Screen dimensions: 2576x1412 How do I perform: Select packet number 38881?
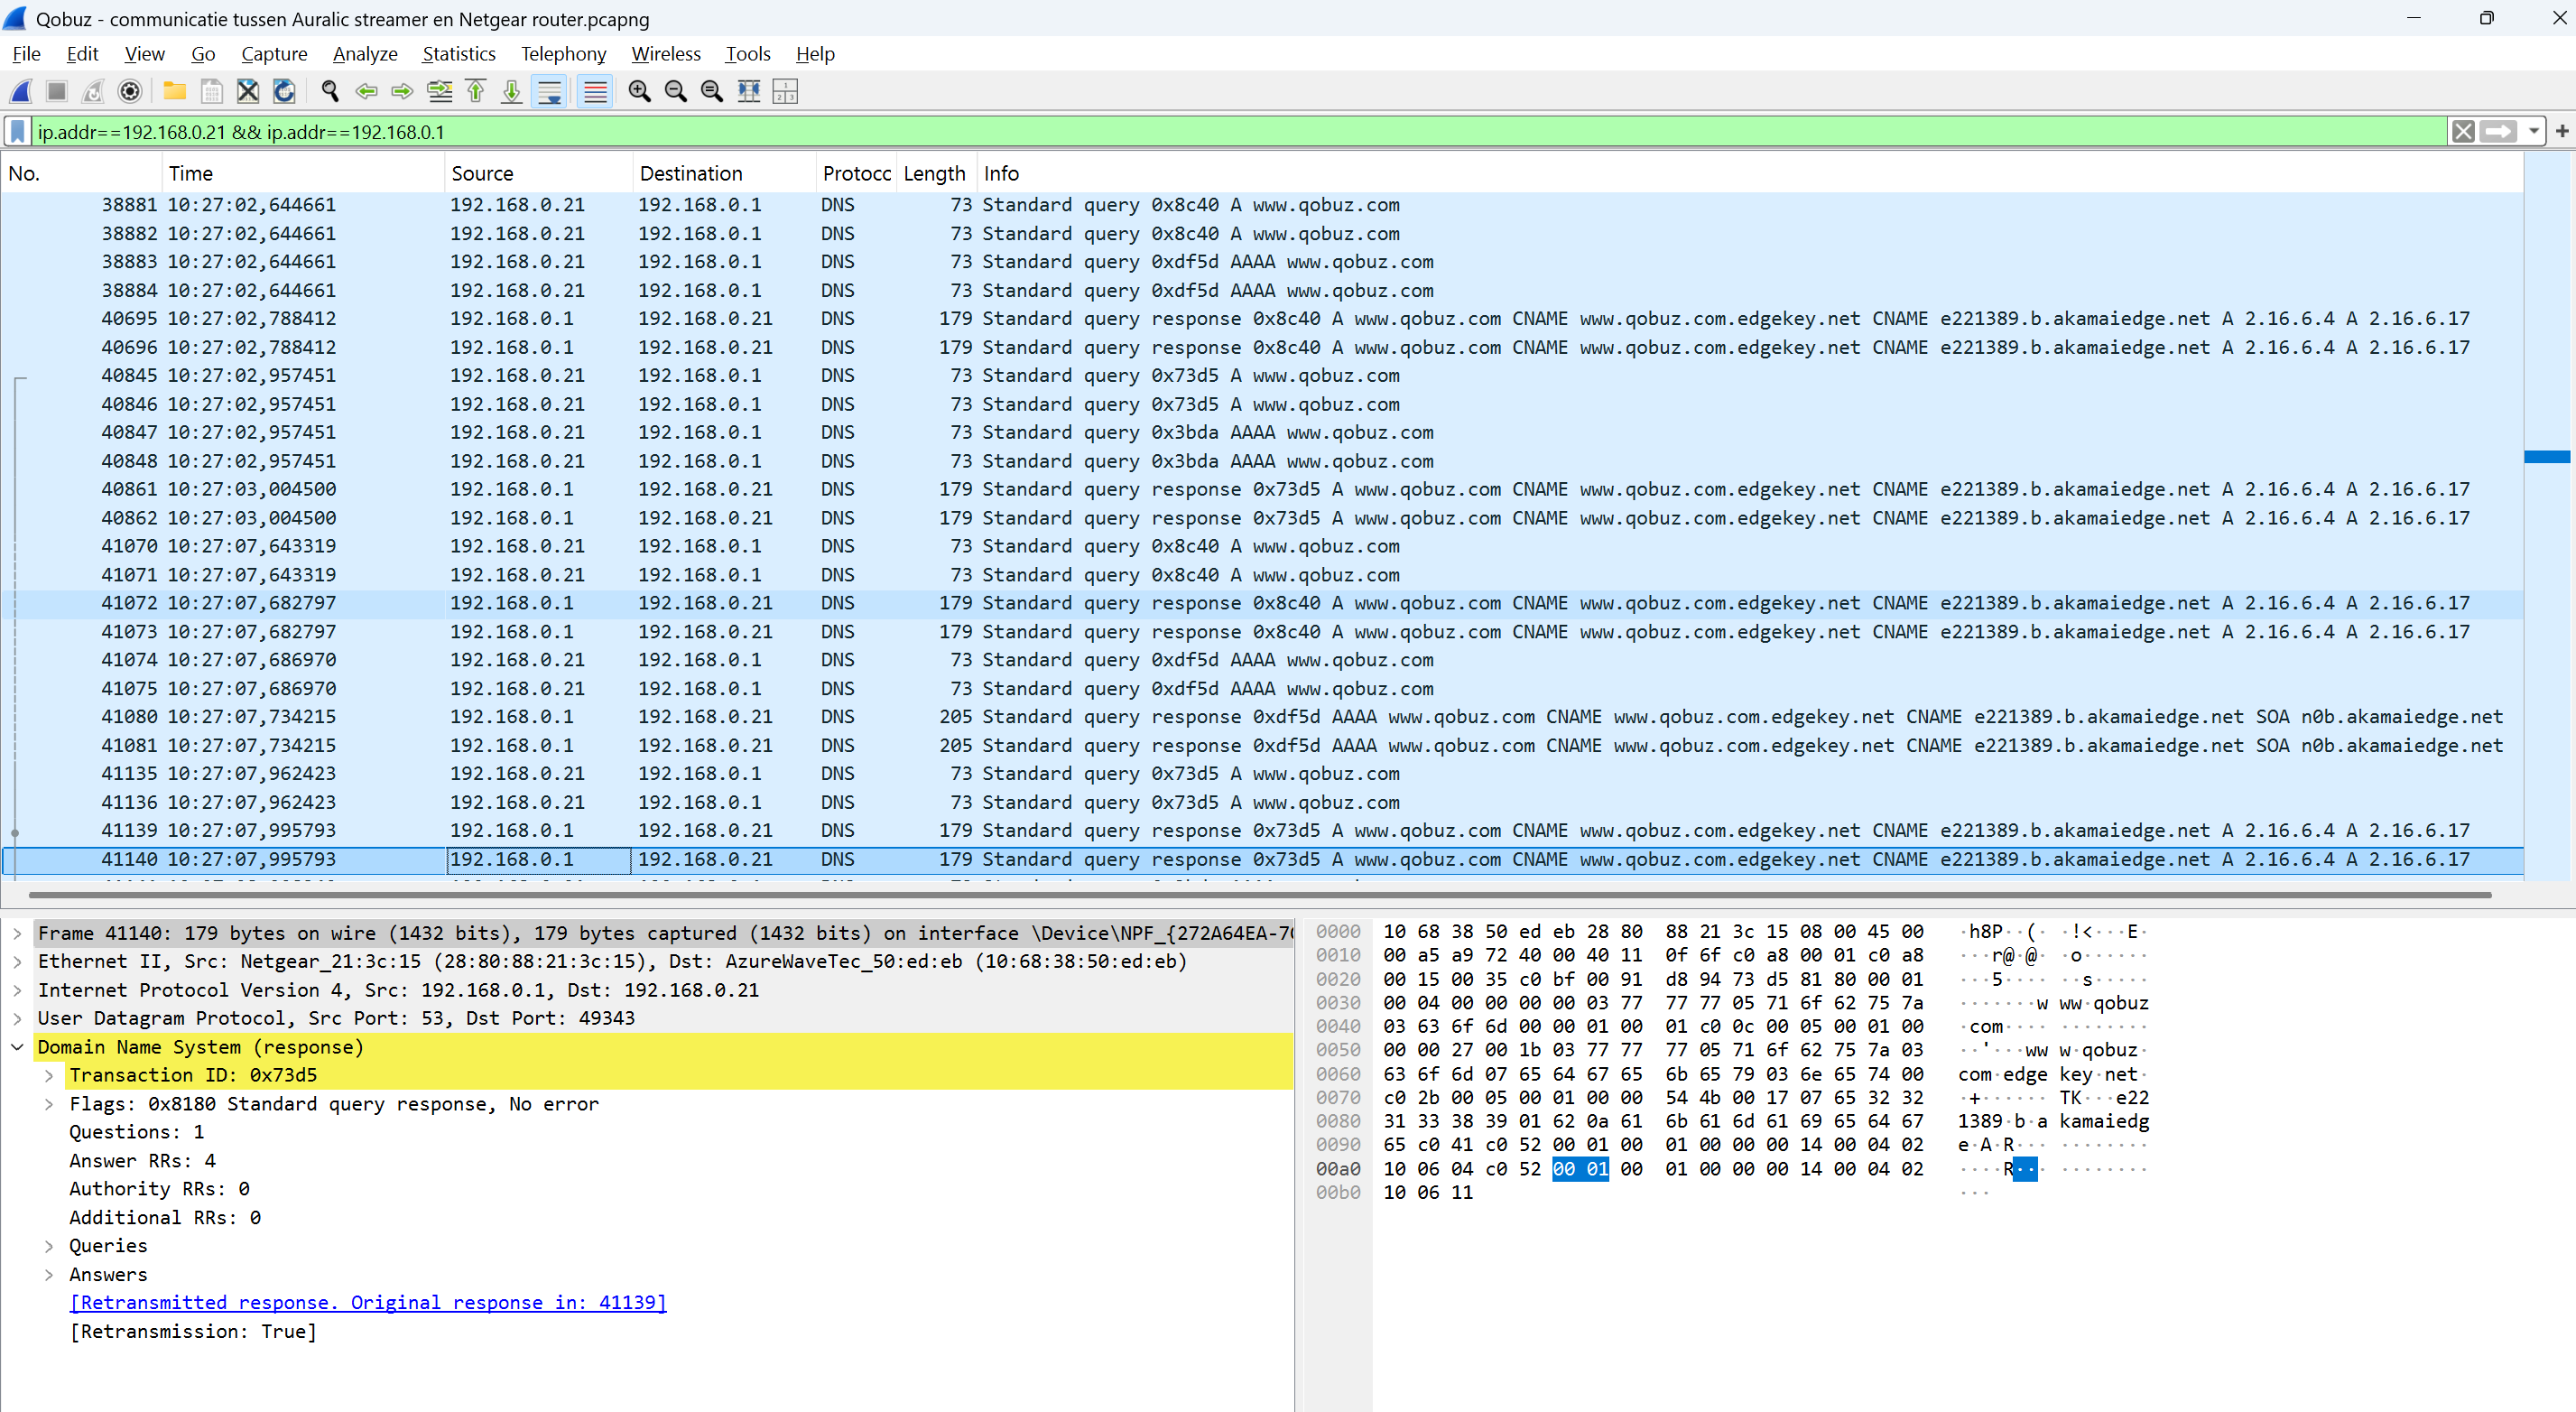(1262, 205)
